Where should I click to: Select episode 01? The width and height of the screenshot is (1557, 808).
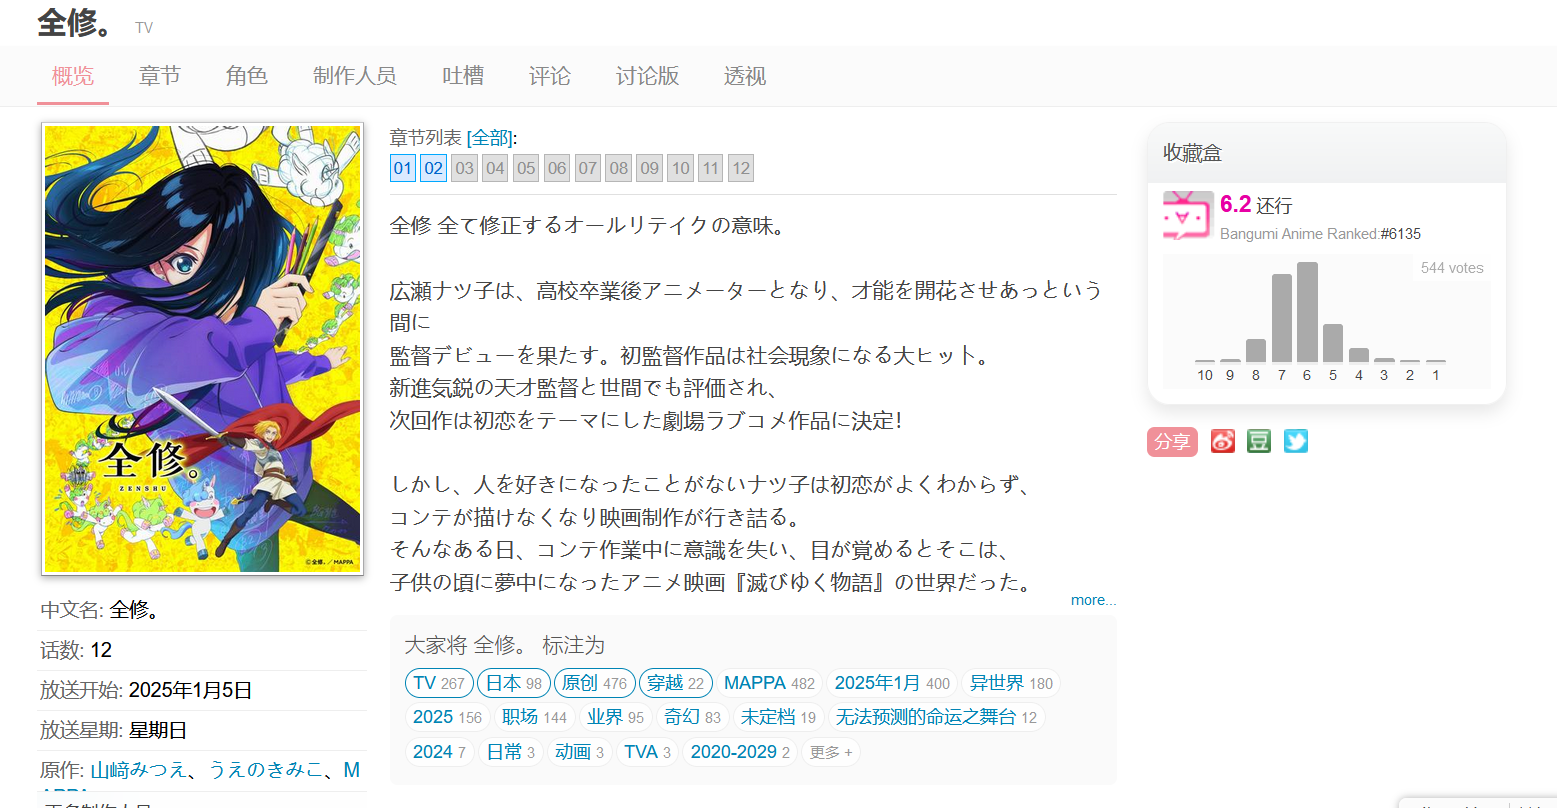[x=403, y=168]
